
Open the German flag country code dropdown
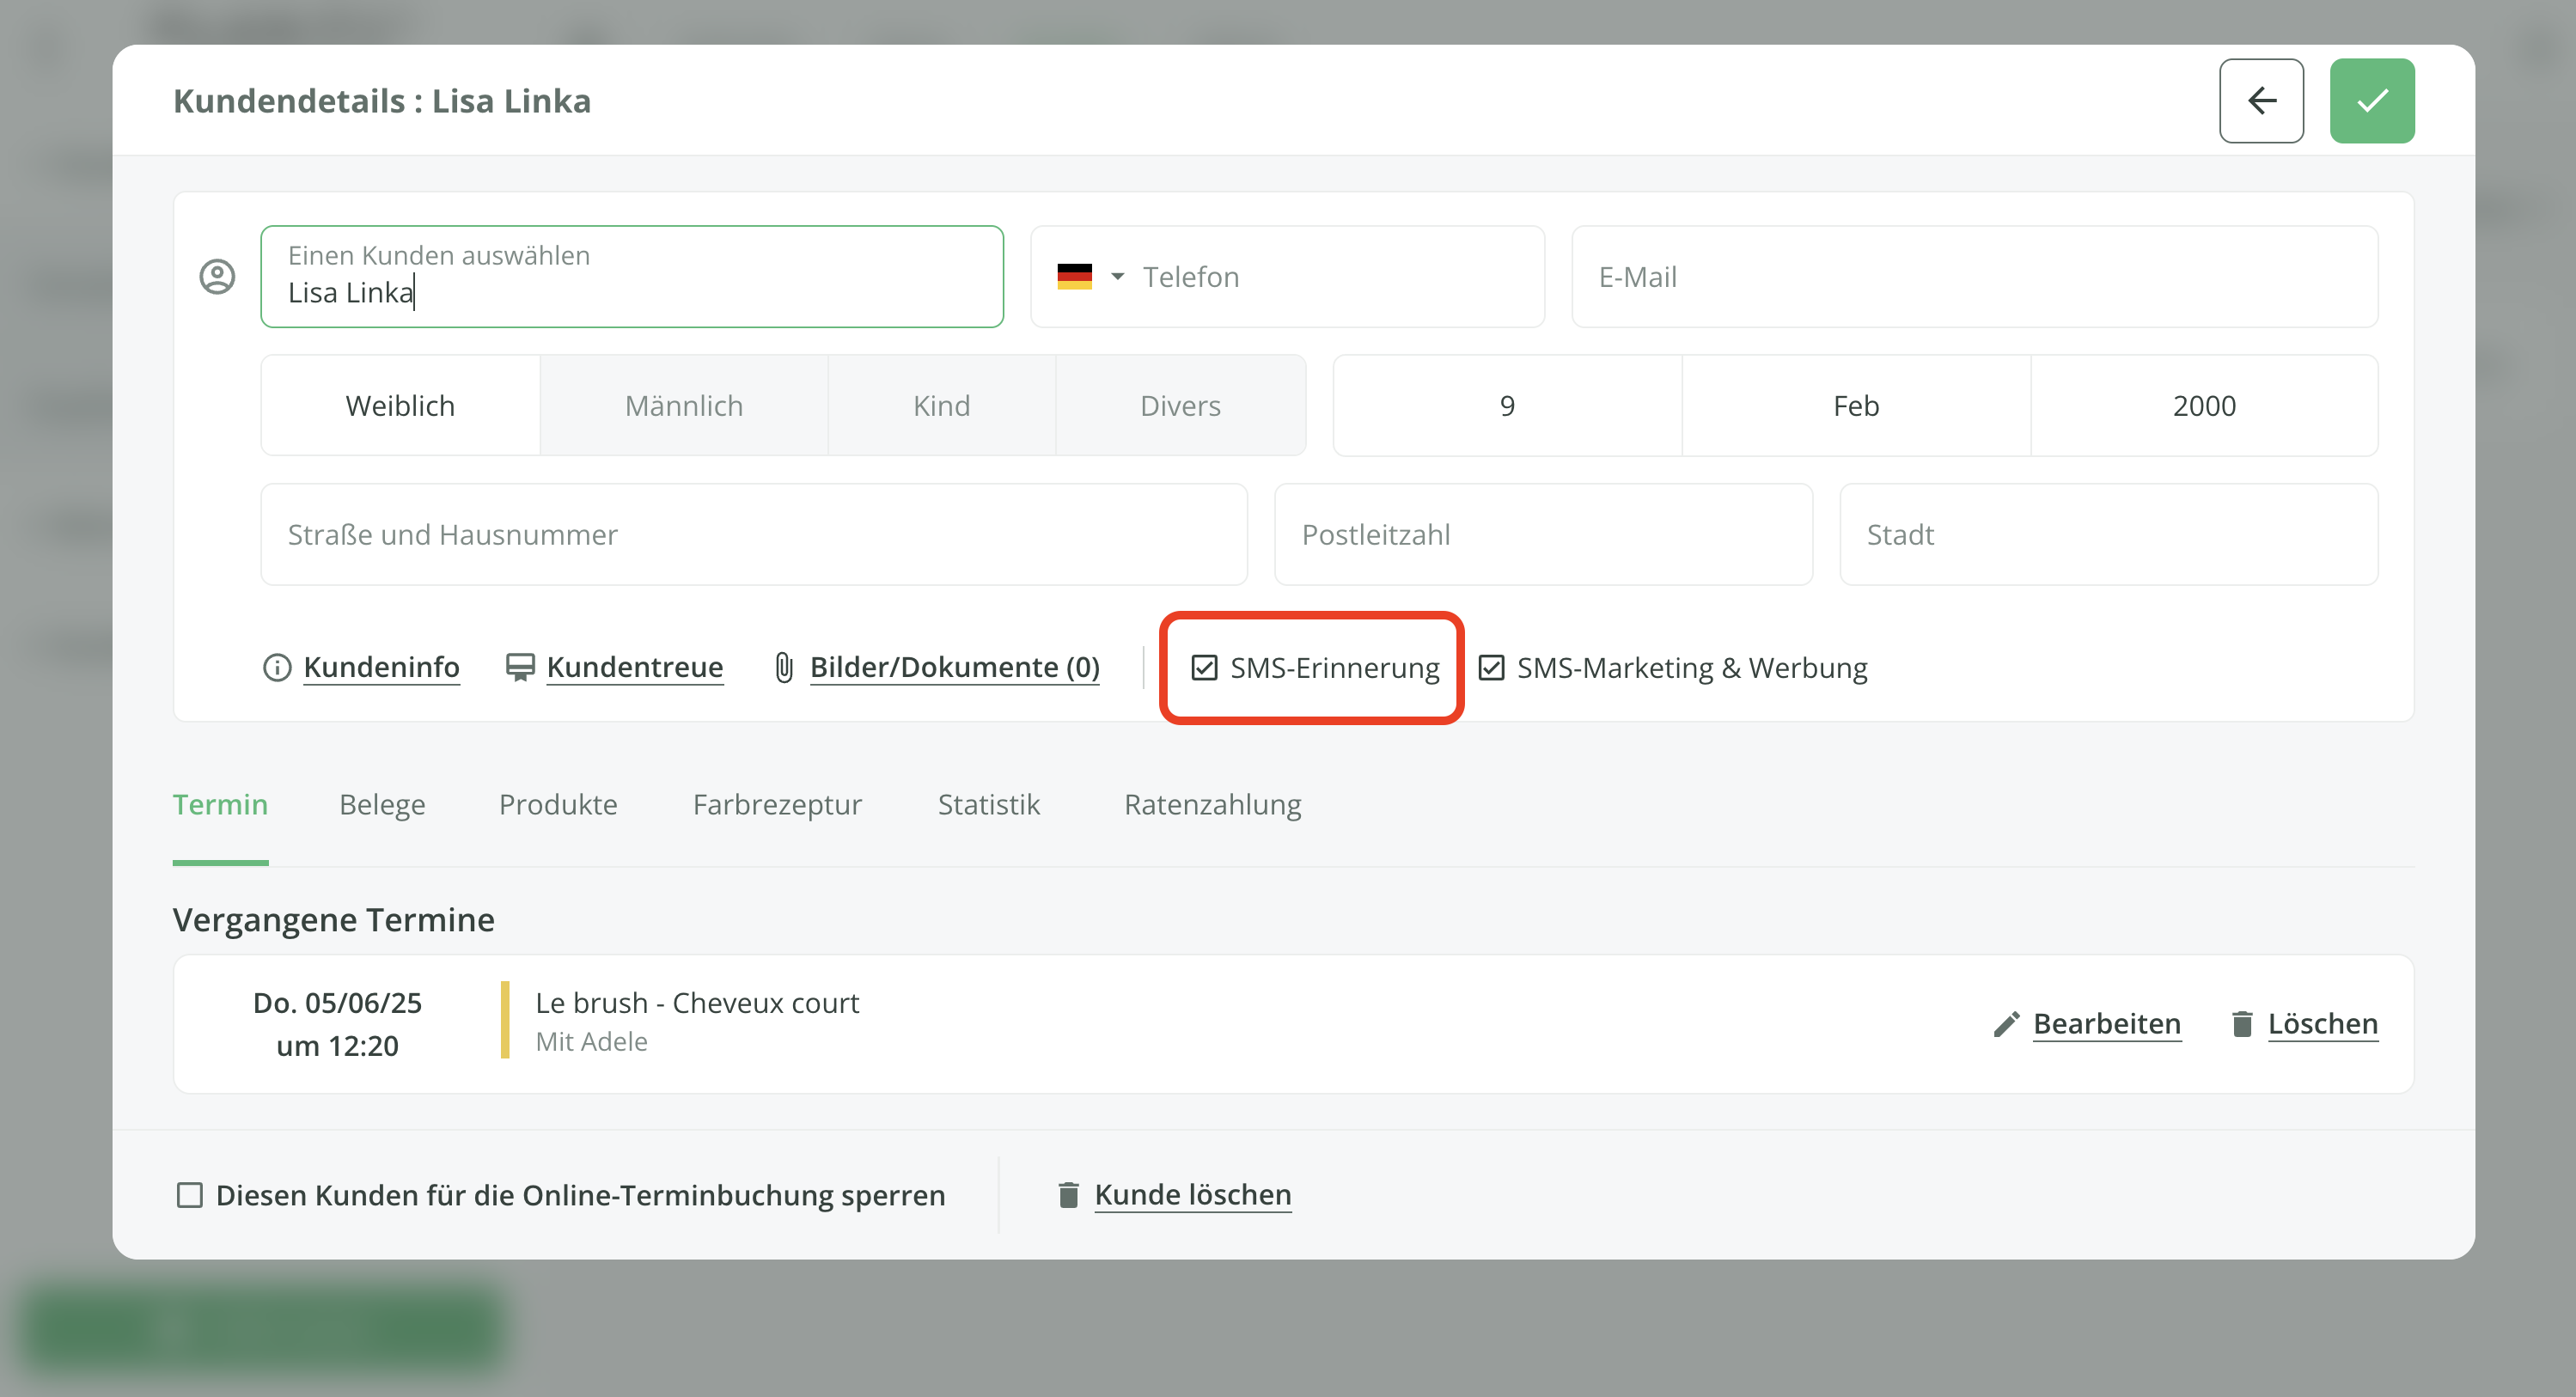pyautogui.click(x=1090, y=277)
